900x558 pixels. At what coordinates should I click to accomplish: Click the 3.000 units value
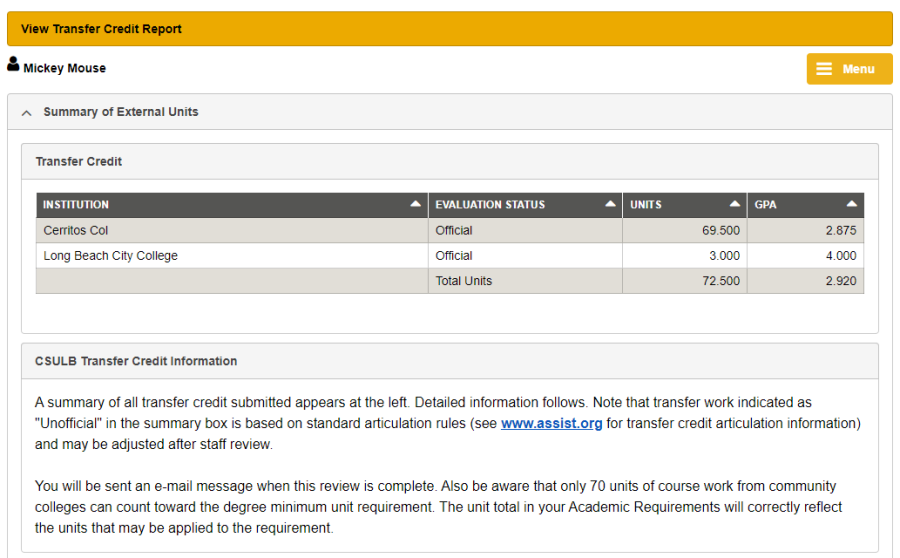click(724, 255)
